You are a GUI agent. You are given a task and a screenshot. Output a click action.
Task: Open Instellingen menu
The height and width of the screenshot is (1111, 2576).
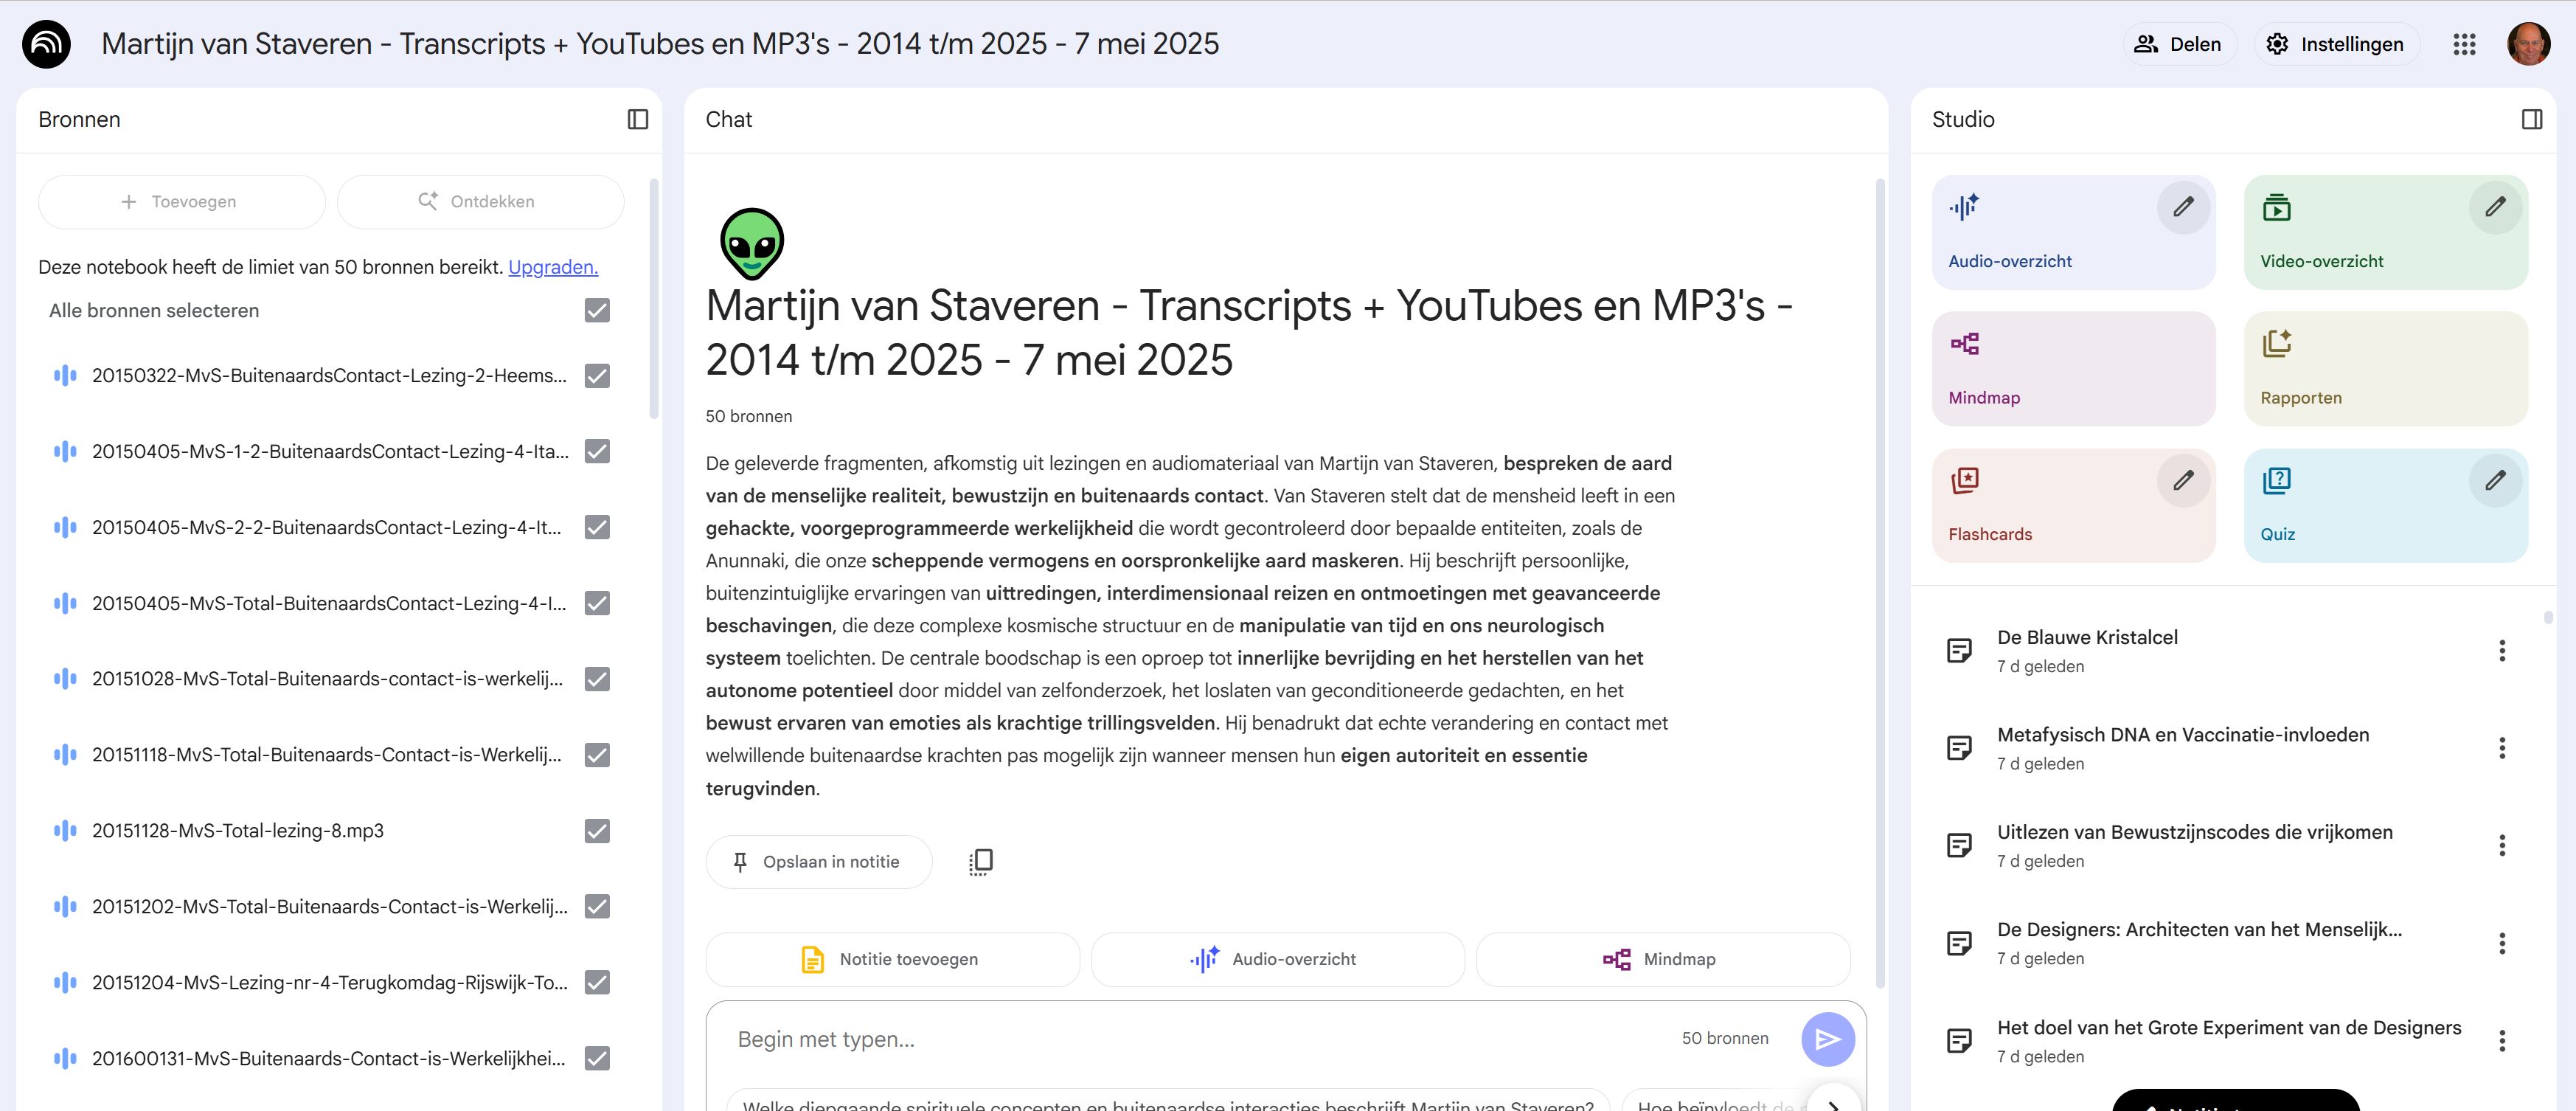pyautogui.click(x=2336, y=44)
